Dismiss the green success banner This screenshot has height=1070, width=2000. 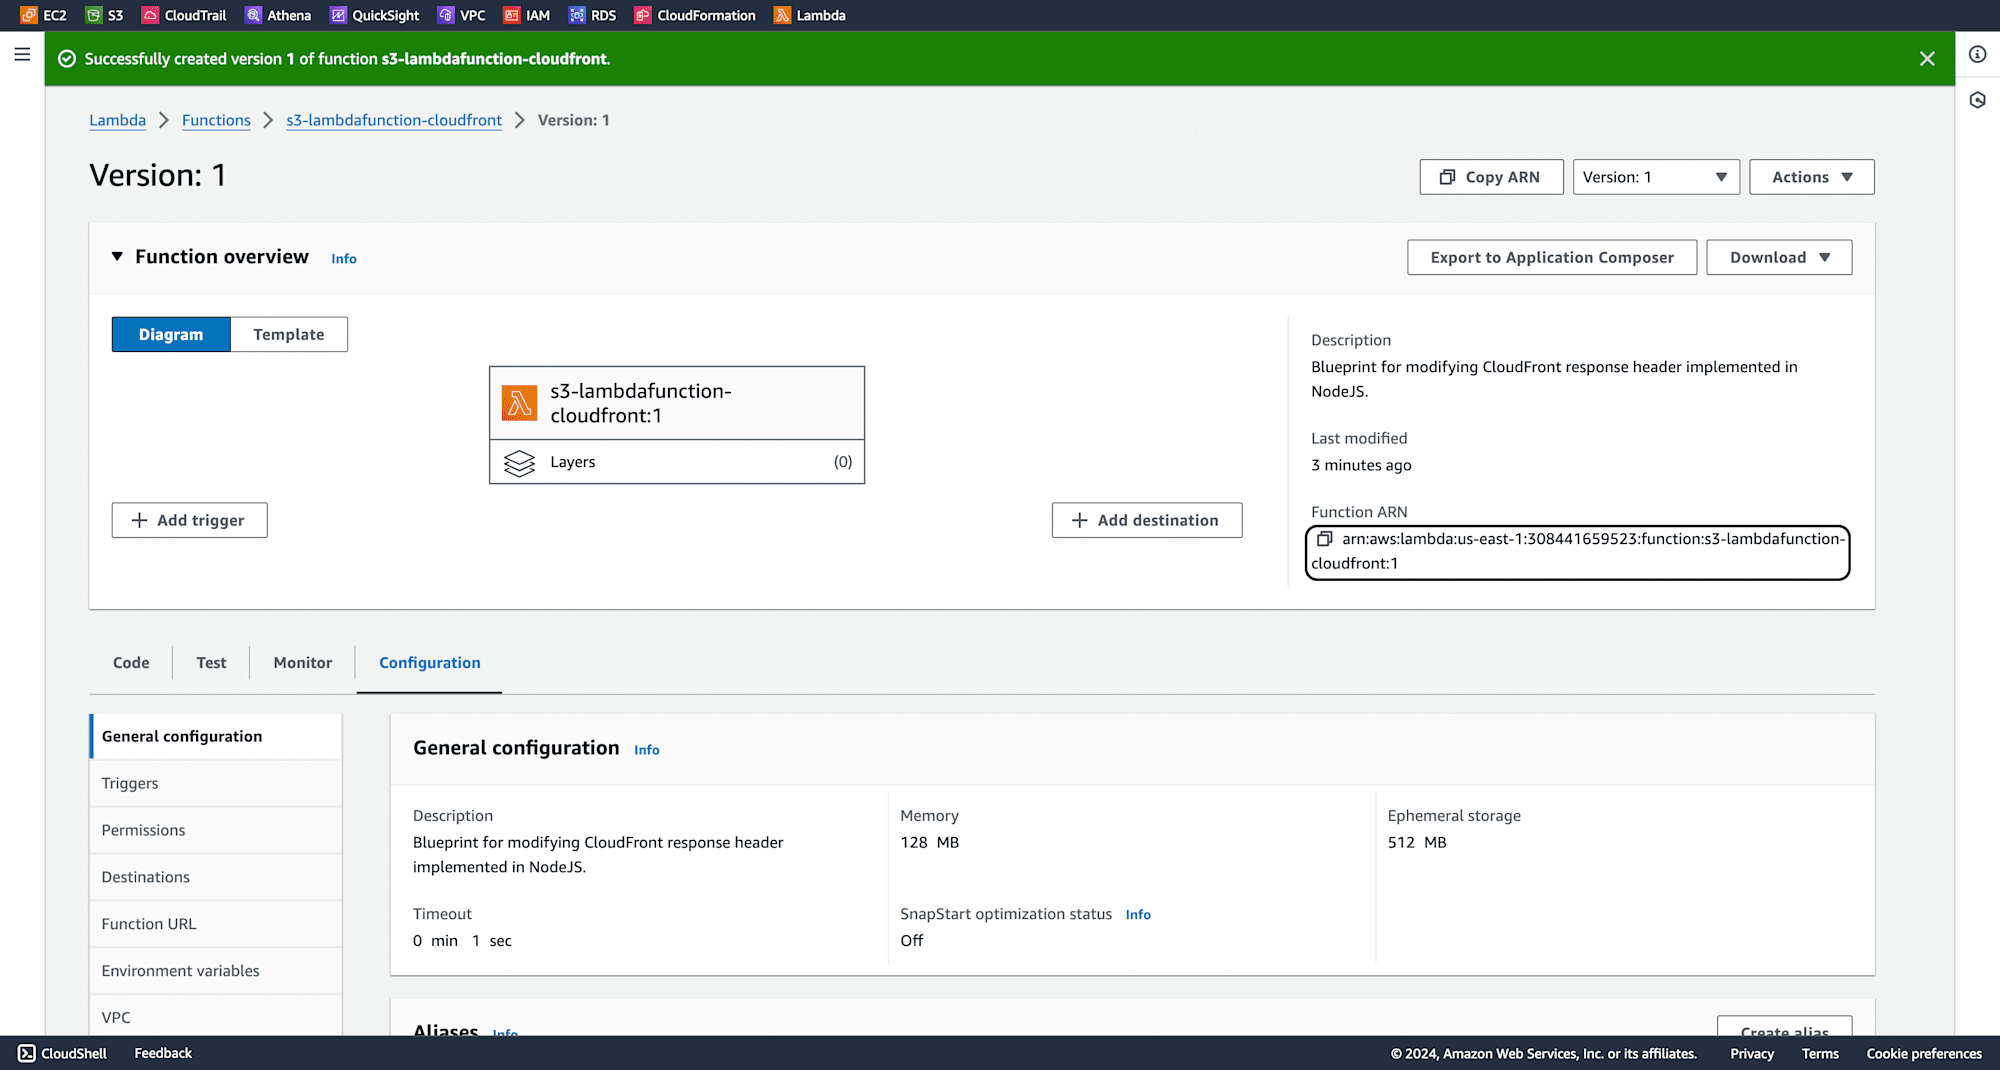click(x=1927, y=59)
